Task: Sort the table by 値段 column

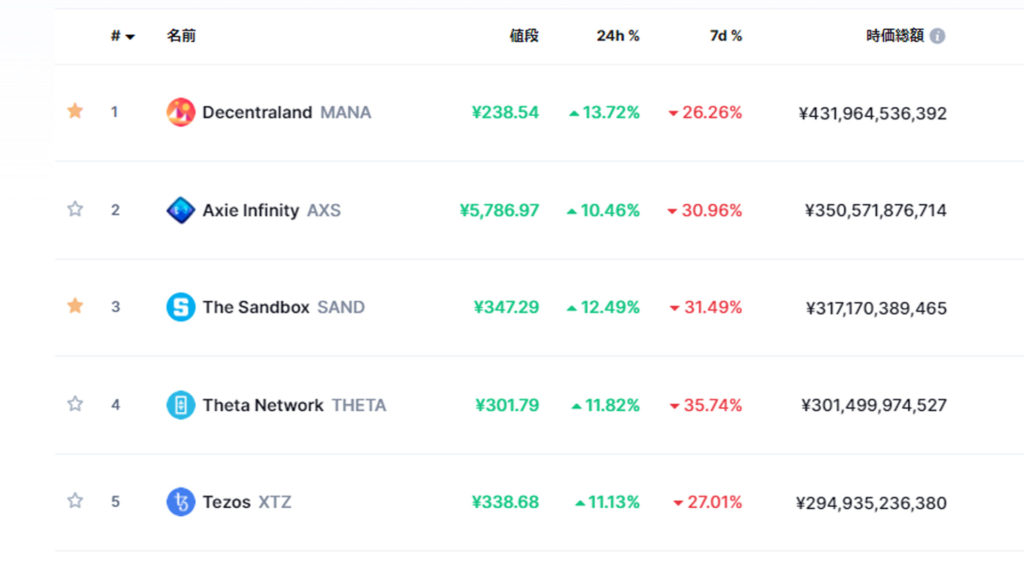Action: pos(523,35)
